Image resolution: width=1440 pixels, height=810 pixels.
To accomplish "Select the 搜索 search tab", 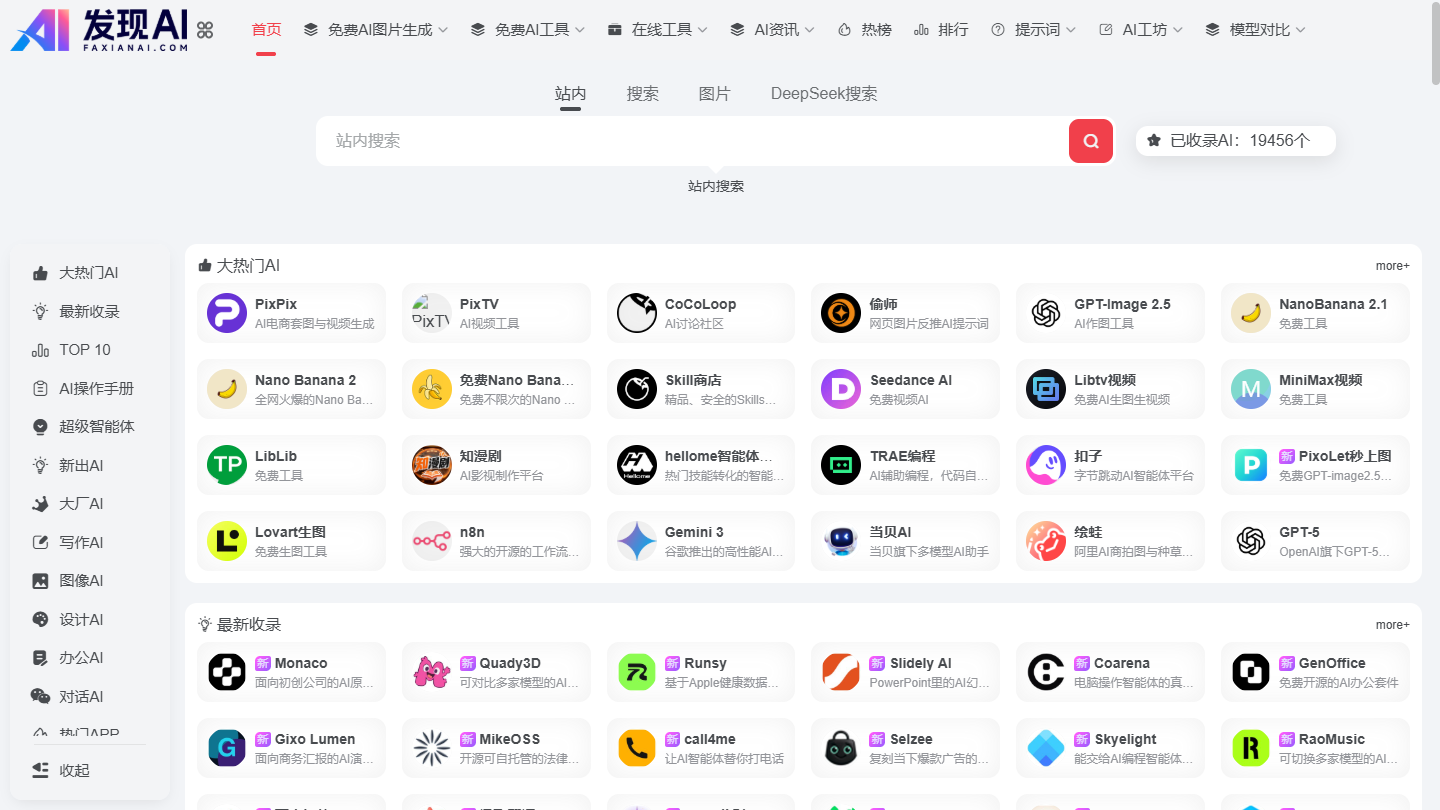I will click(643, 94).
